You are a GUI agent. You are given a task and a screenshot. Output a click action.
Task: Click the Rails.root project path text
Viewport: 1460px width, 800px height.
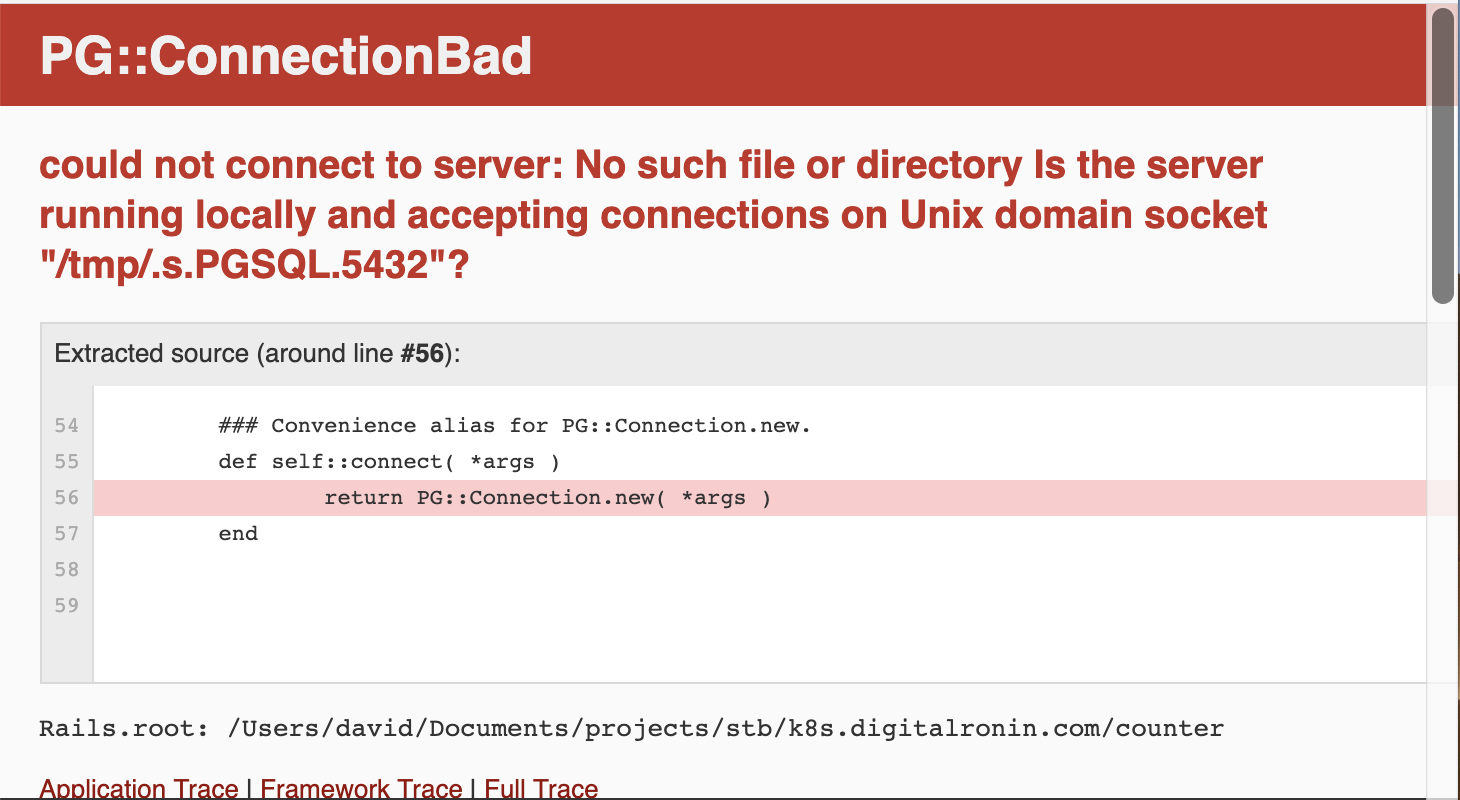coord(725,728)
